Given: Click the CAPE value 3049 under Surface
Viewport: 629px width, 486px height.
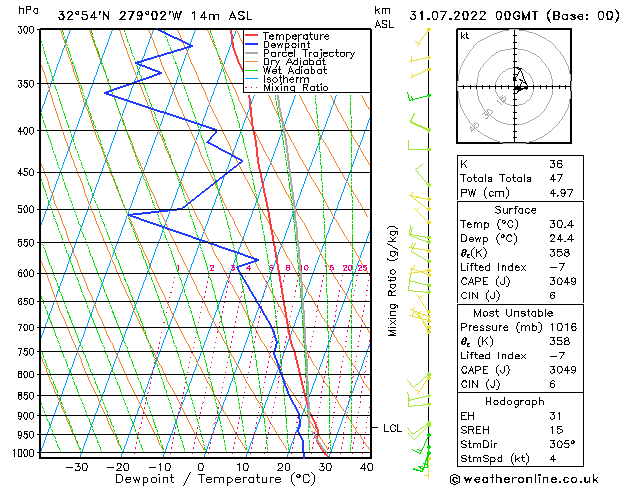Looking at the screenshot, I should tap(563, 281).
